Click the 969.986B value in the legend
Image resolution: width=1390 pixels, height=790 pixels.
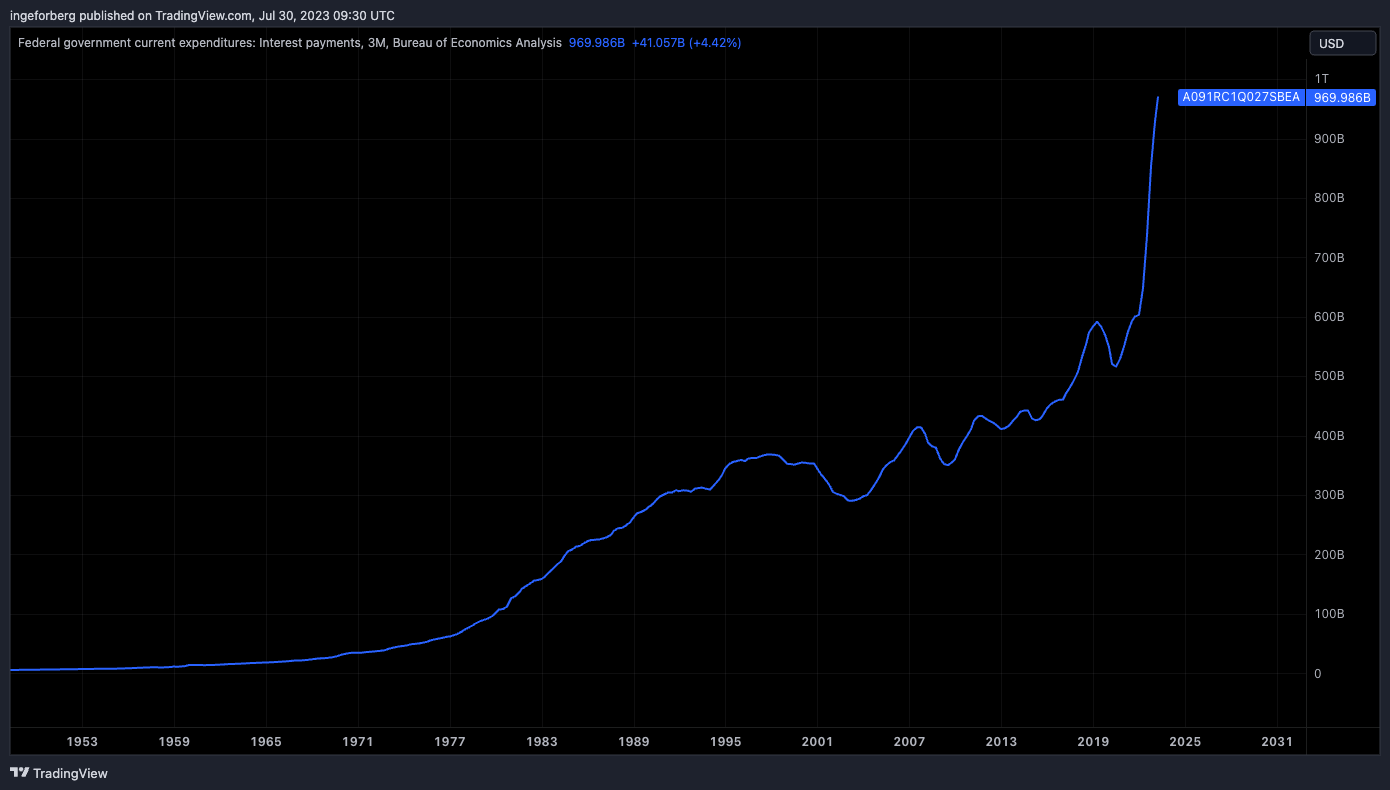click(597, 43)
